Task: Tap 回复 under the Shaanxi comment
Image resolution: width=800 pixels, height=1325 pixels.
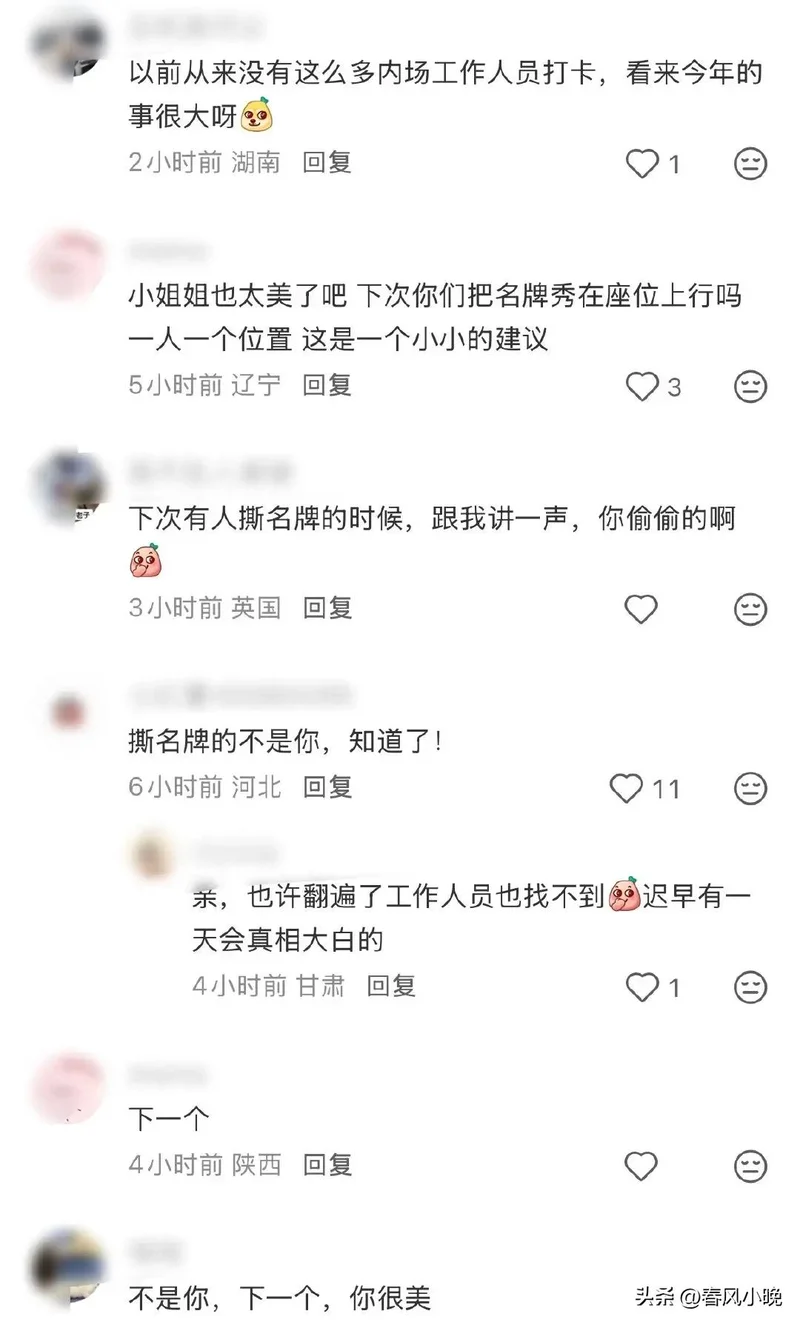Action: (328, 1165)
